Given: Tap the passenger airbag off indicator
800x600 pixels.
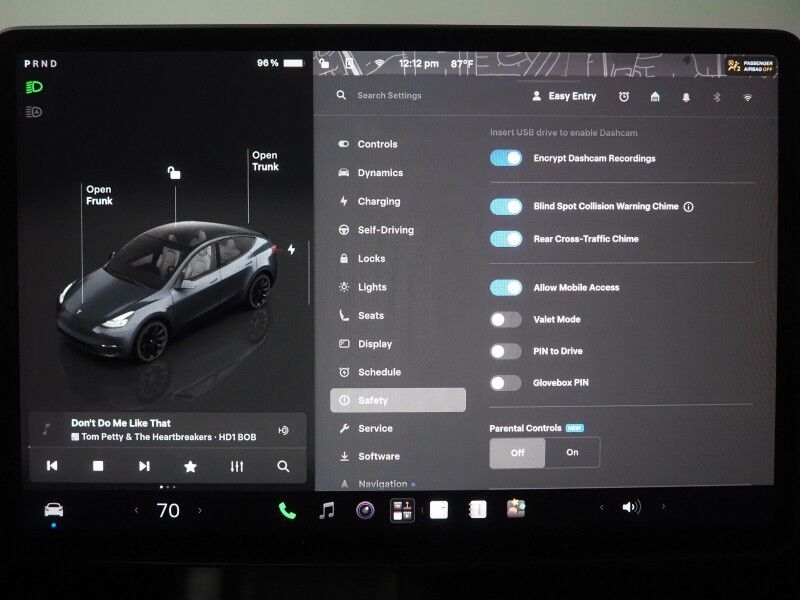Looking at the screenshot, I should click(751, 66).
